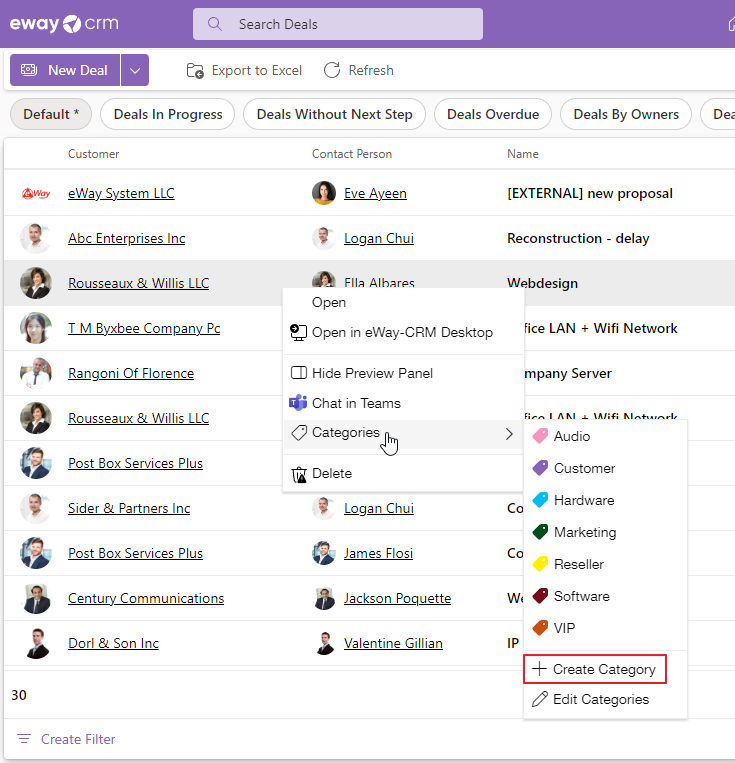Screen dimensions: 735x763
Task: Click the Create Filter lines icon
Action: point(24,739)
